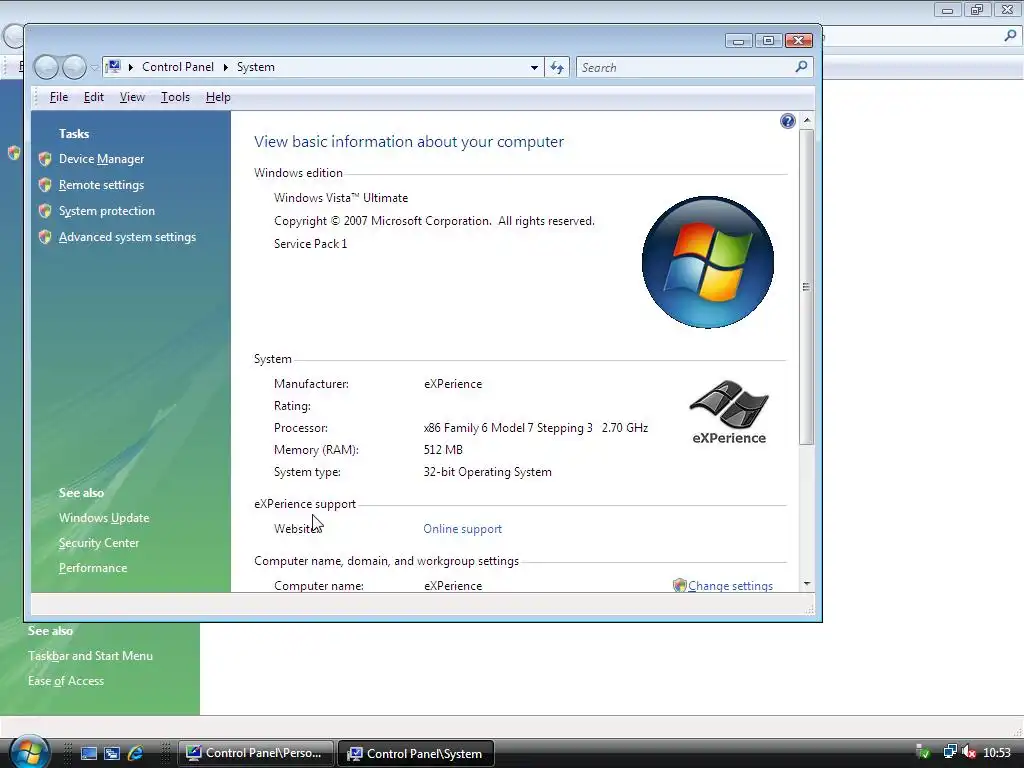This screenshot has height=768, width=1024.
Task: Click the Forward navigation button
Action: (74, 67)
